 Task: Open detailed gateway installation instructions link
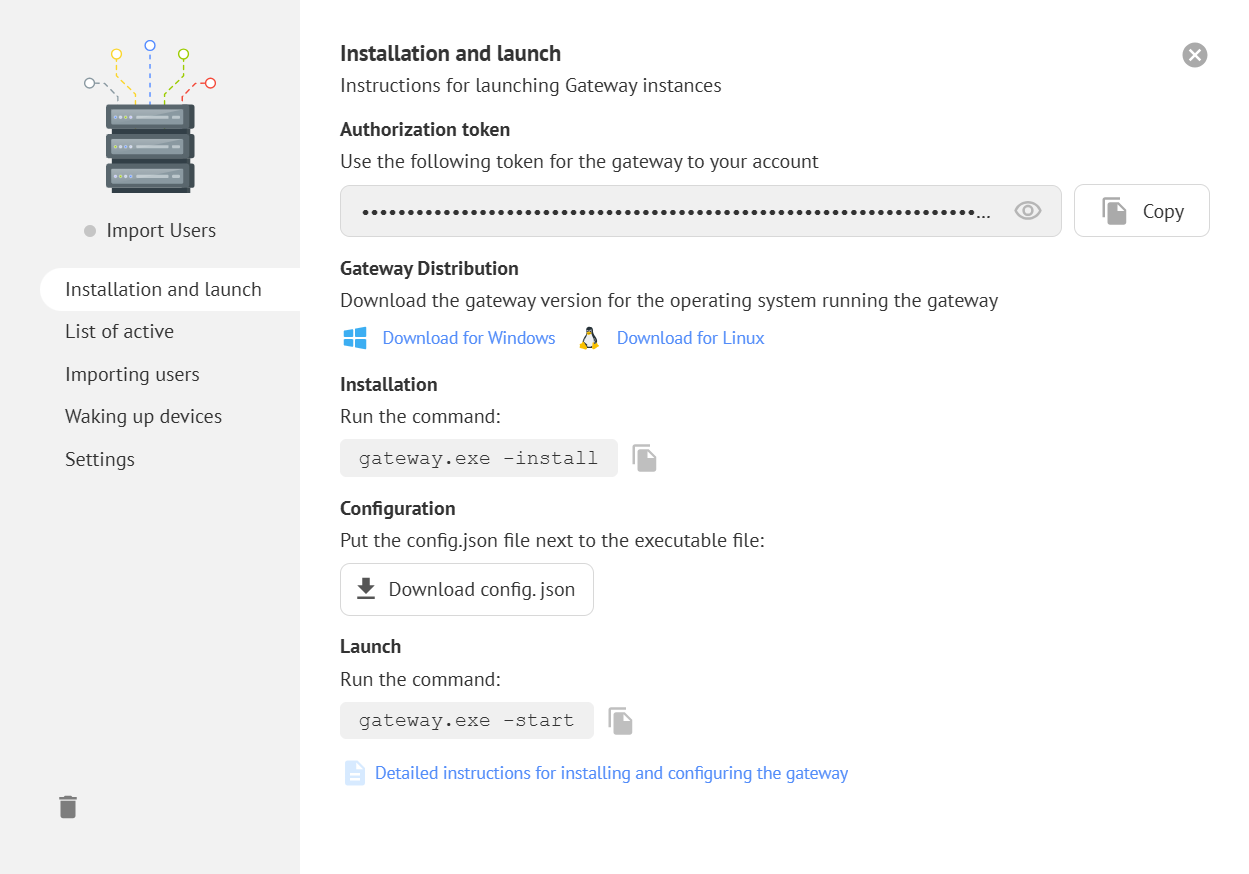[611, 773]
